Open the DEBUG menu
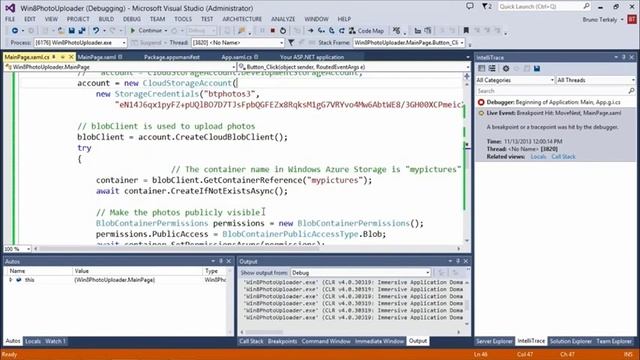The width and height of the screenshot is (640, 360). (131, 19)
